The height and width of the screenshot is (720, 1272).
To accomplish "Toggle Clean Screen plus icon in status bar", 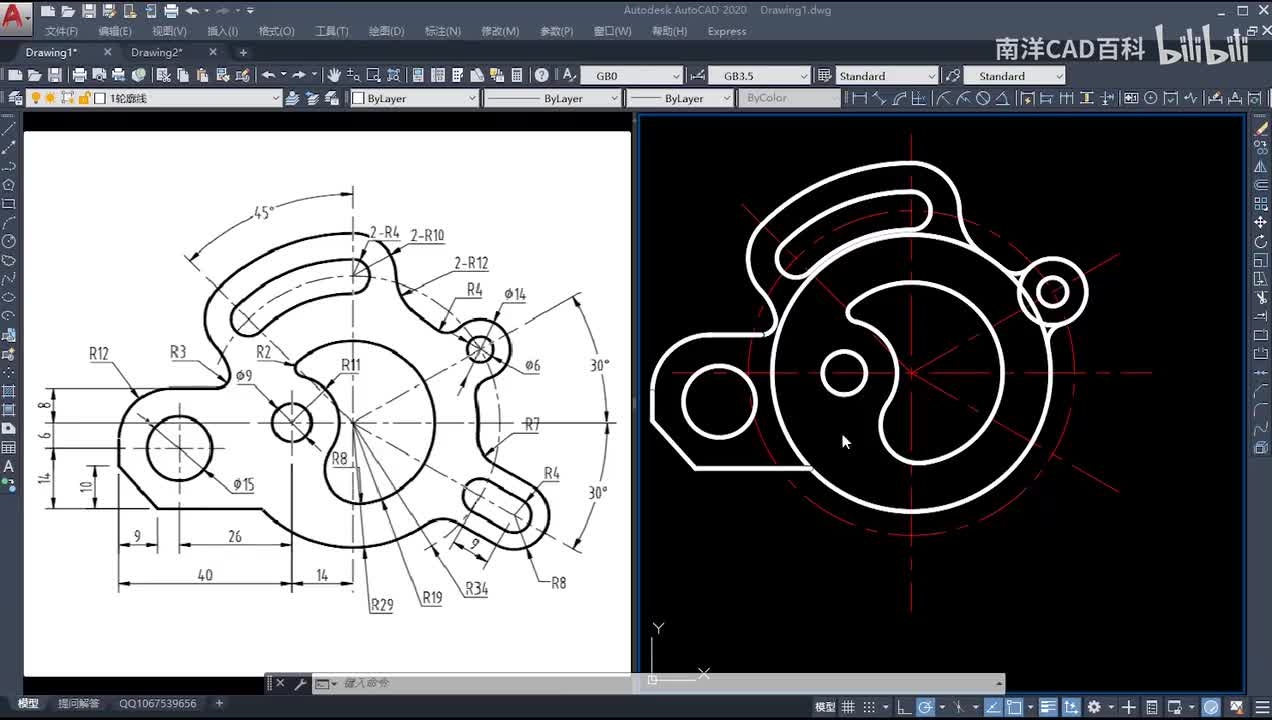I will point(1128,707).
